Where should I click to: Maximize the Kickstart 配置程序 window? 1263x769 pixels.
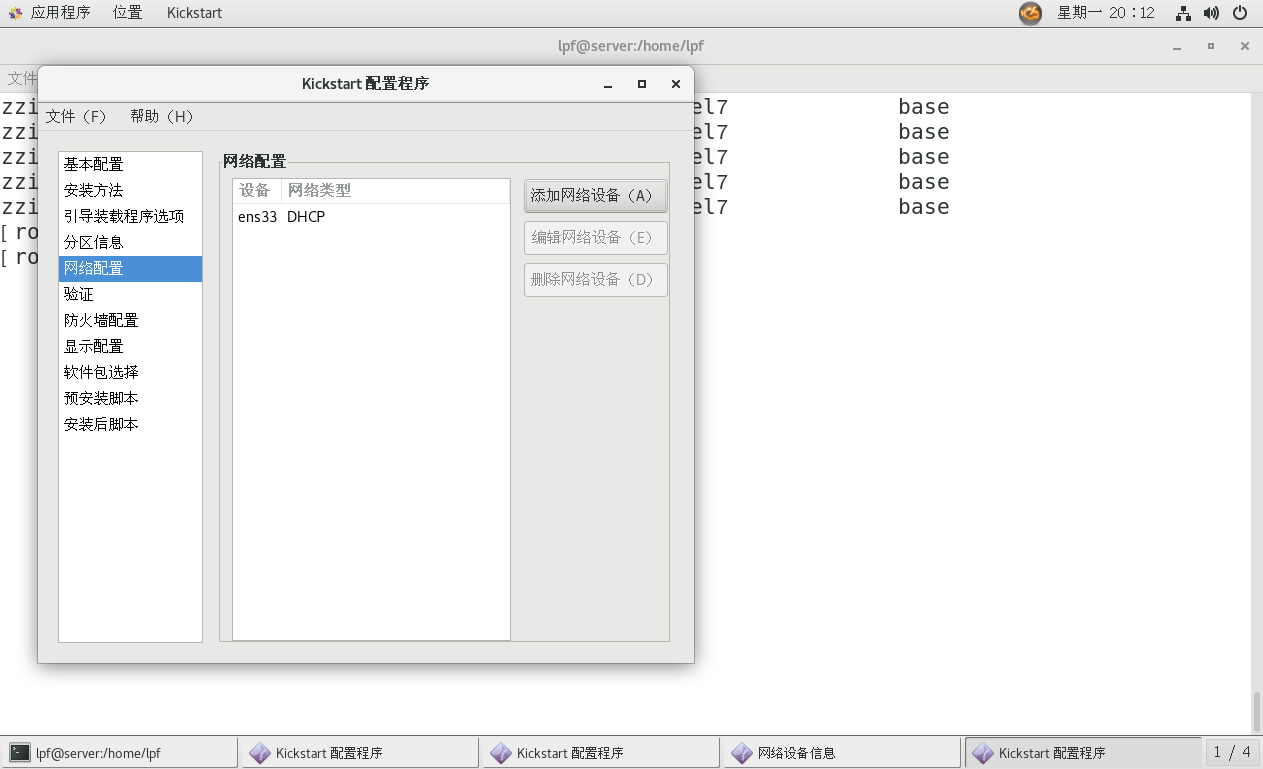(x=642, y=84)
